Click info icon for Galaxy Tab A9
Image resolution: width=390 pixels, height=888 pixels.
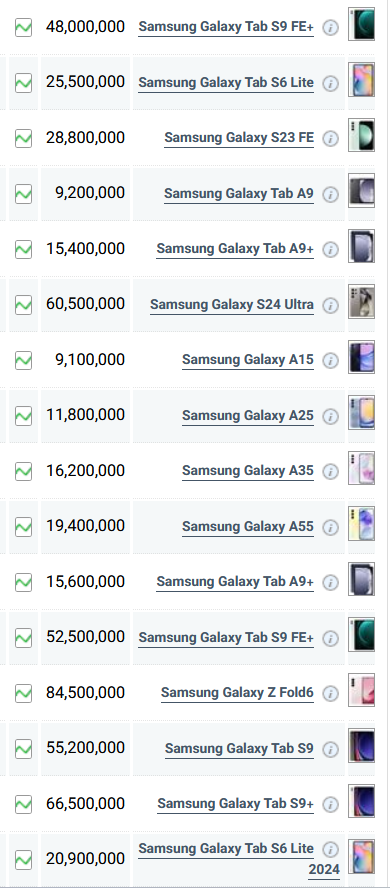click(x=331, y=194)
